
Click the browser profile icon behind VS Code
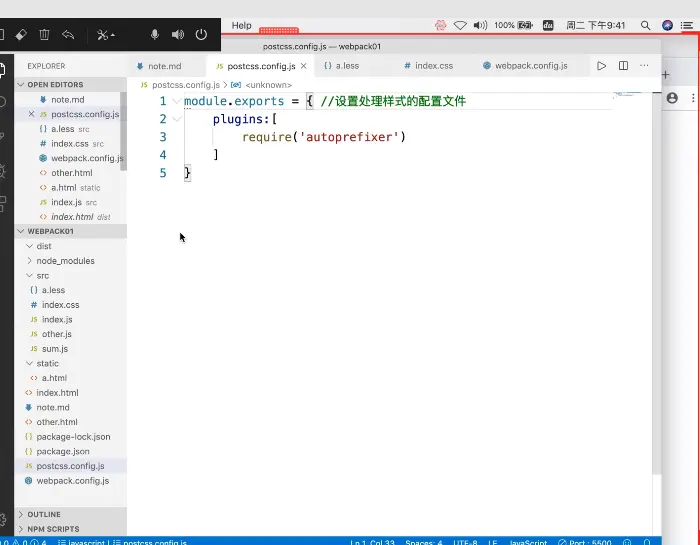point(672,98)
